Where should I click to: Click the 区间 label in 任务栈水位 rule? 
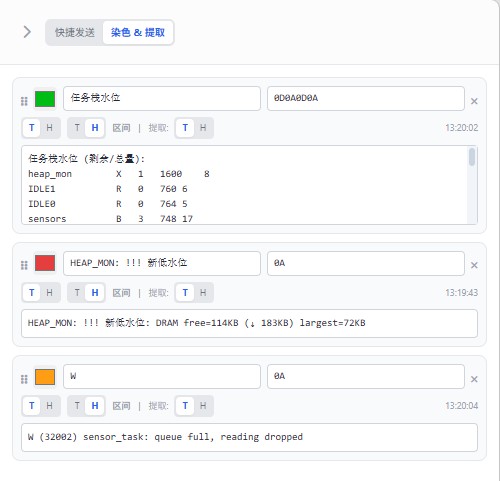pyautogui.click(x=121, y=128)
